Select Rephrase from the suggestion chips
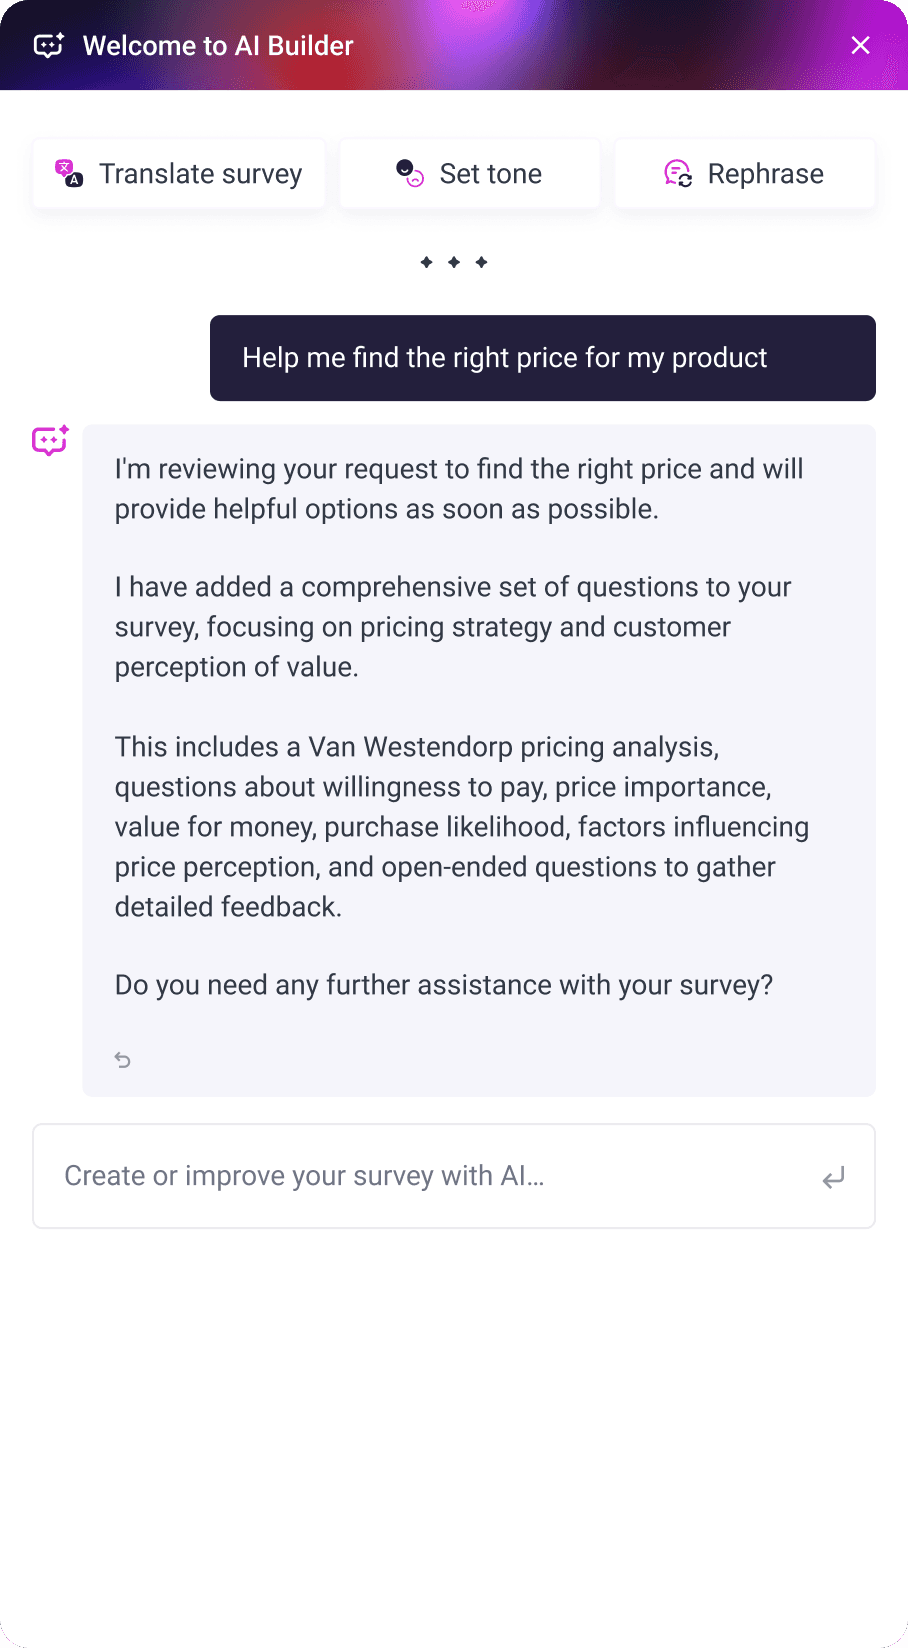This screenshot has height=1648, width=908. [744, 173]
